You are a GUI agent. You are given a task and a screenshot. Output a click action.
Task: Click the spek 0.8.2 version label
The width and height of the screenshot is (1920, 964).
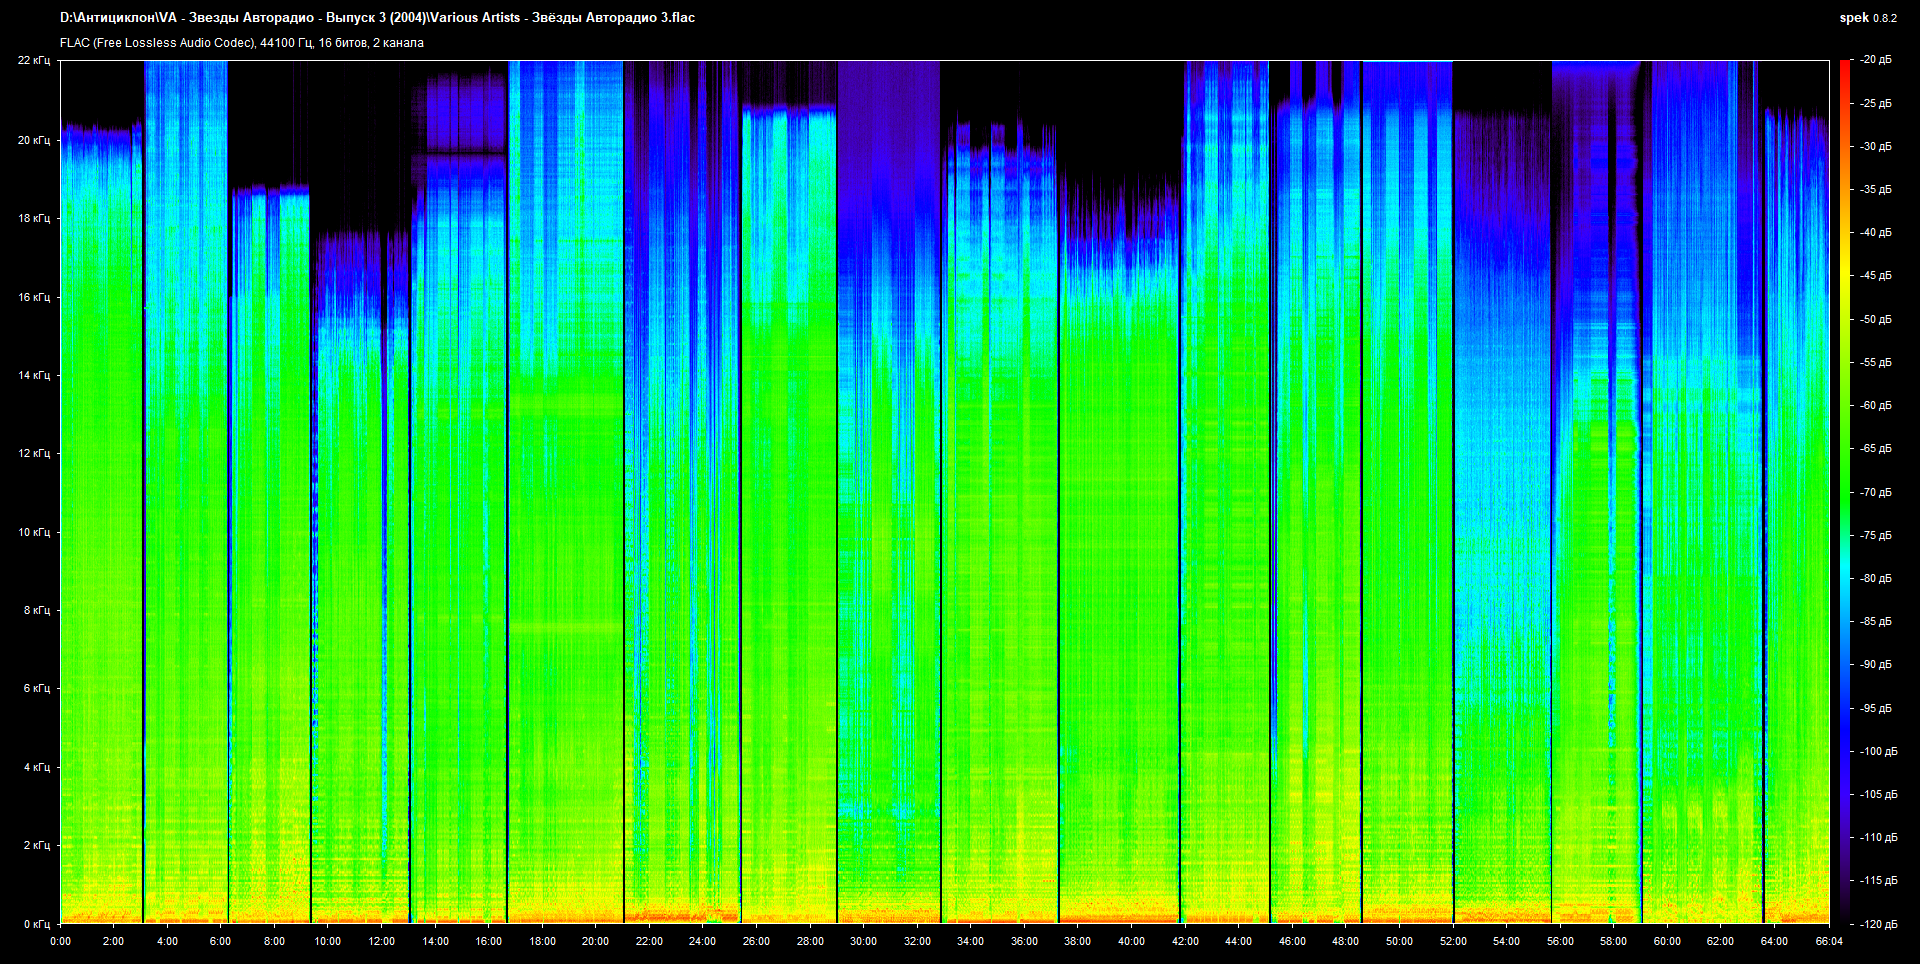click(x=1867, y=18)
